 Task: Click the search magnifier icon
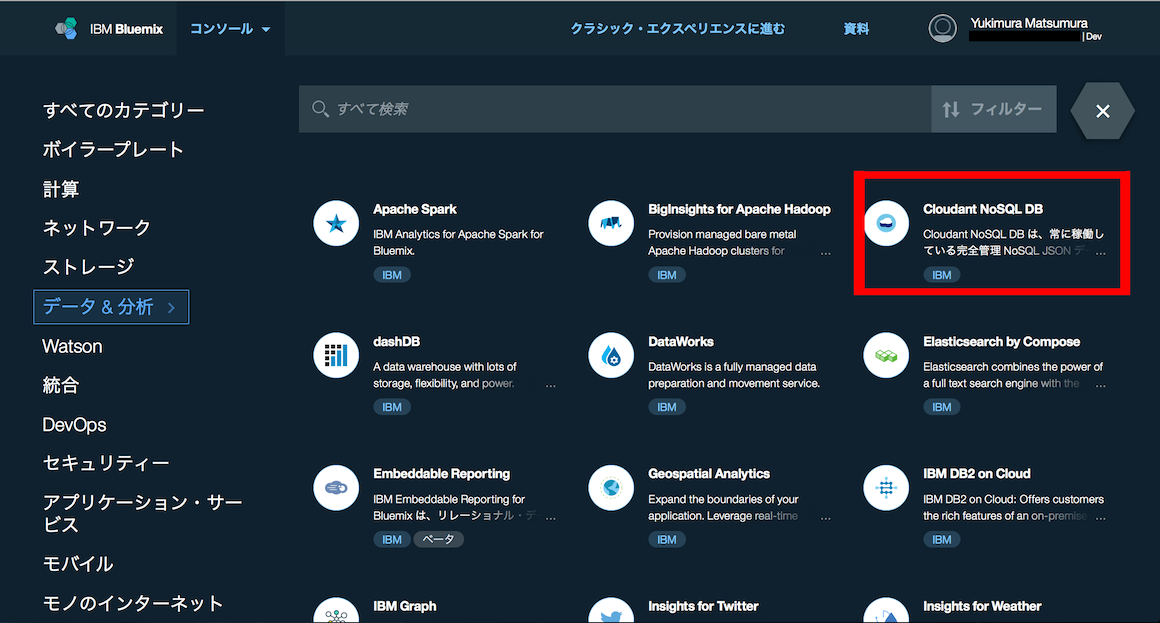click(x=320, y=109)
